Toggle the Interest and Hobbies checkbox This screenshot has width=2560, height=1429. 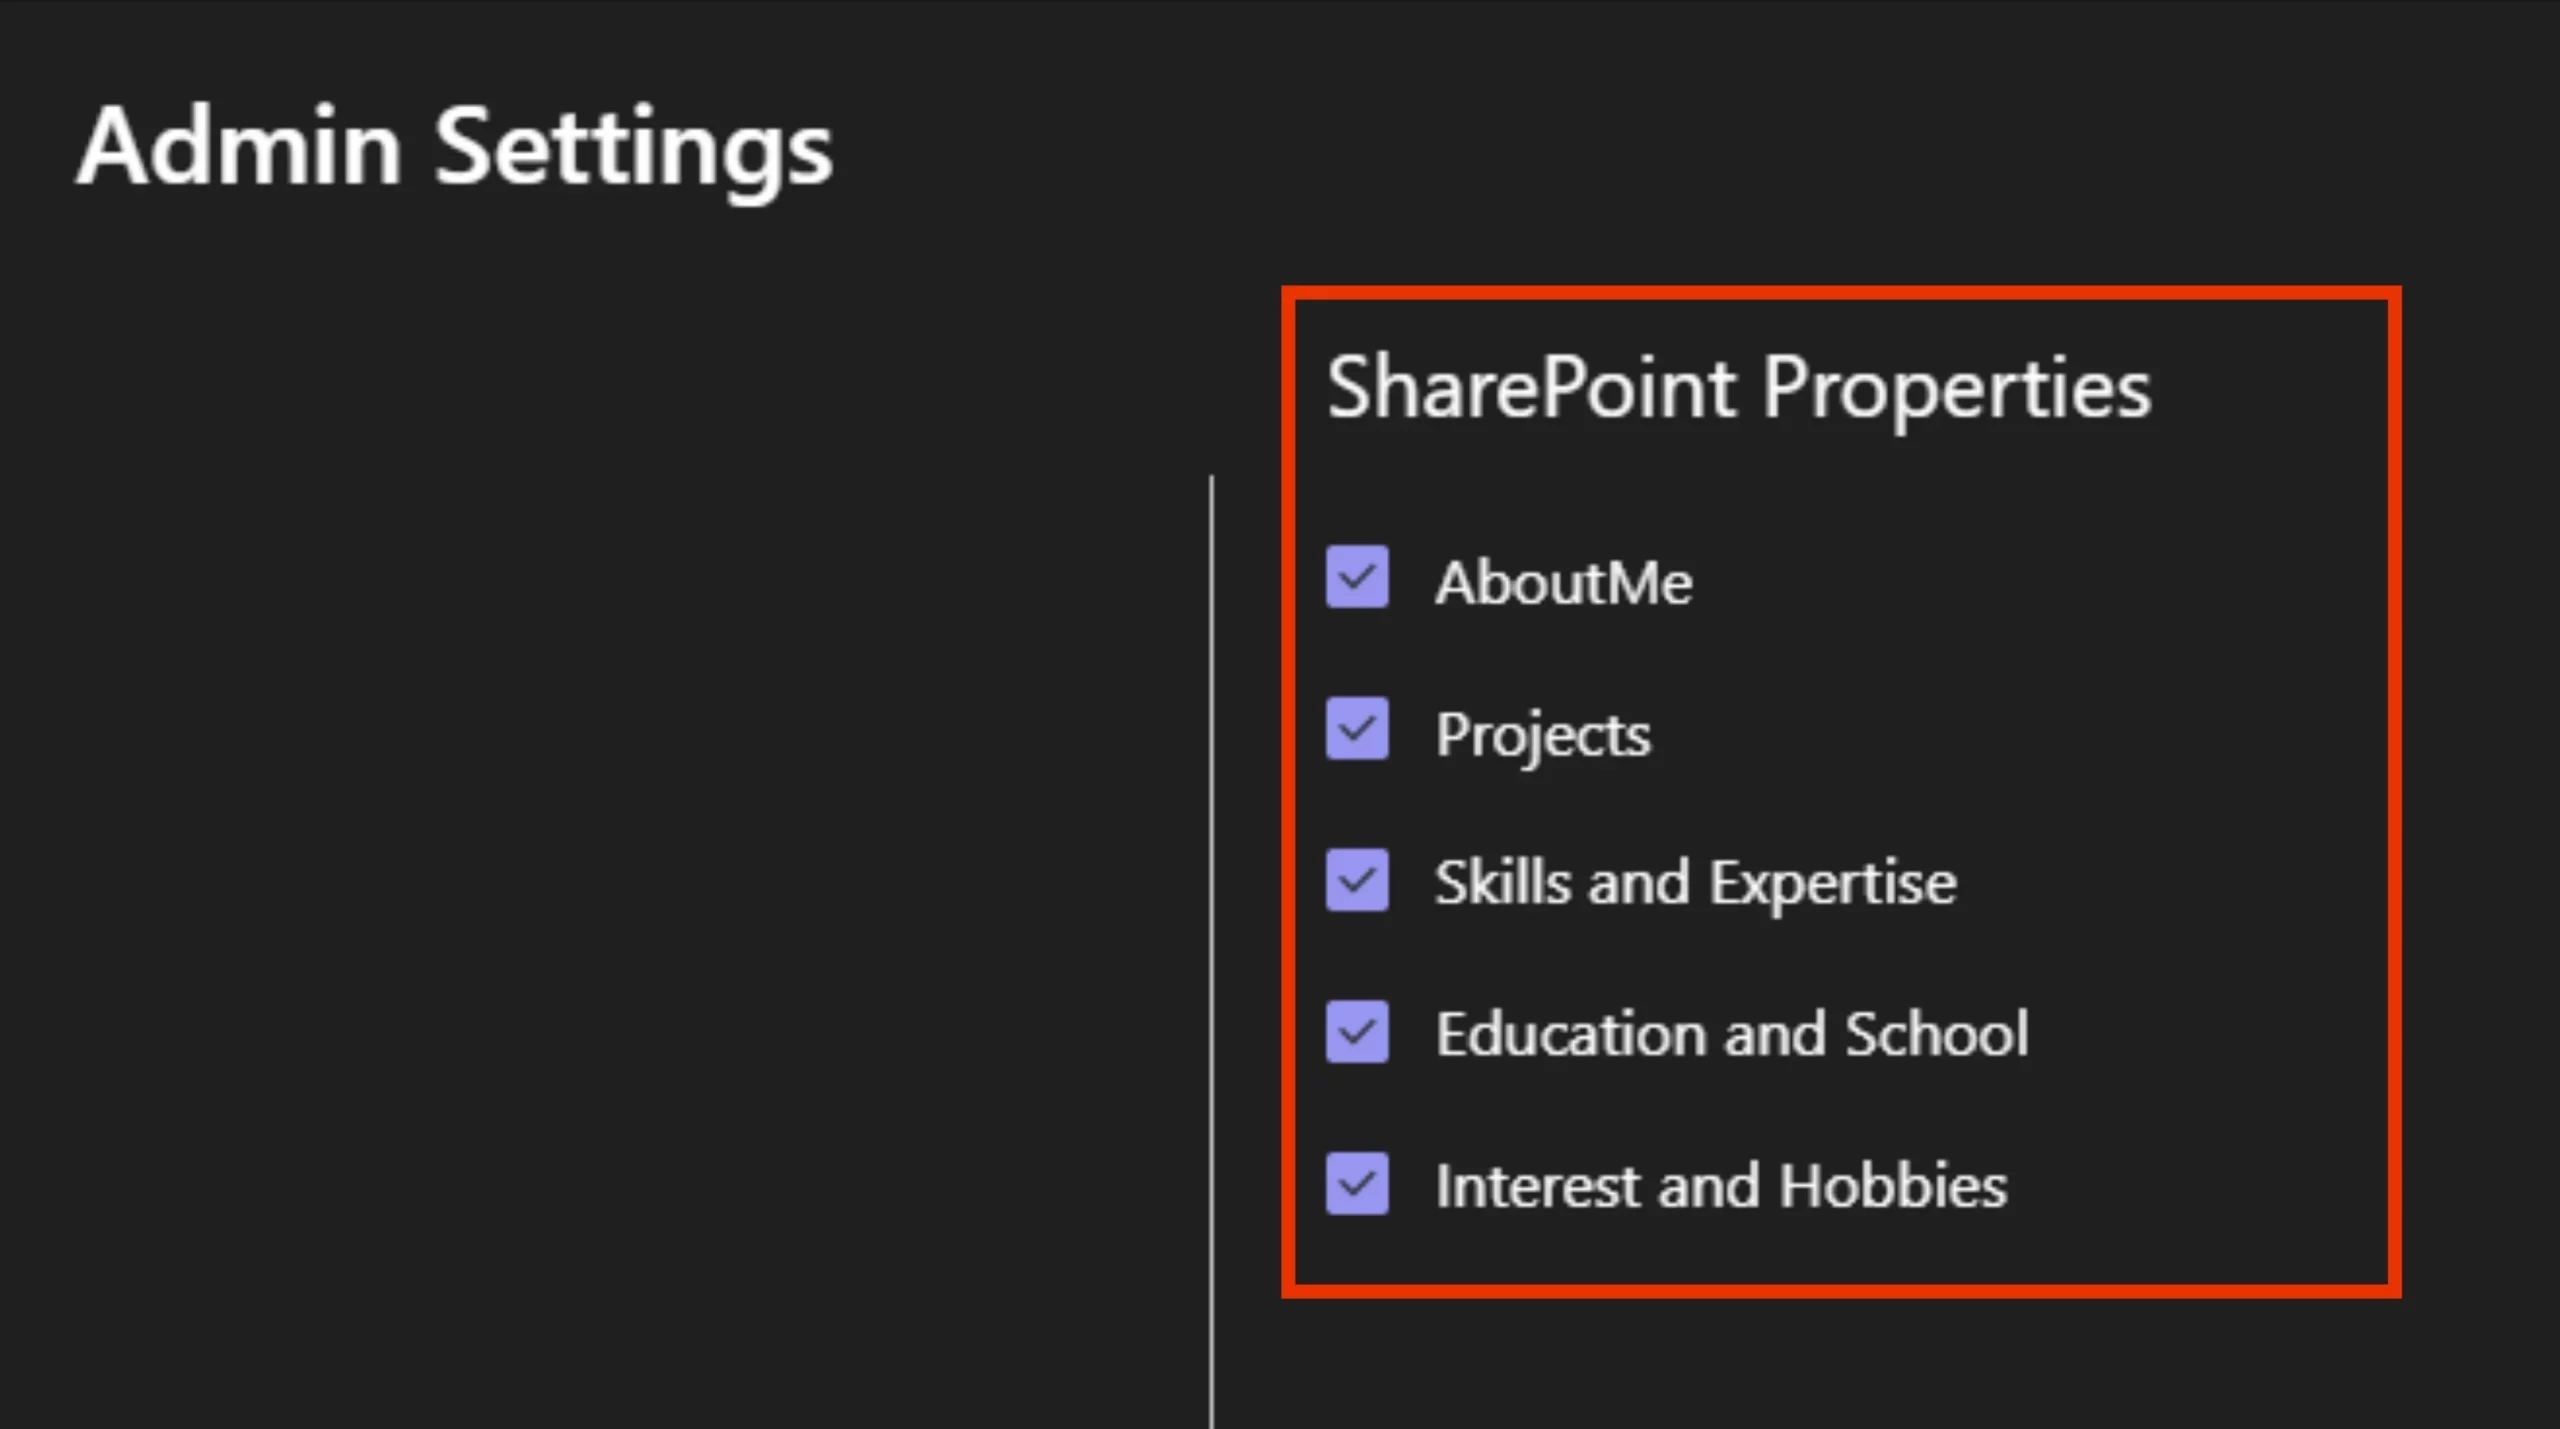pyautogui.click(x=1357, y=1184)
